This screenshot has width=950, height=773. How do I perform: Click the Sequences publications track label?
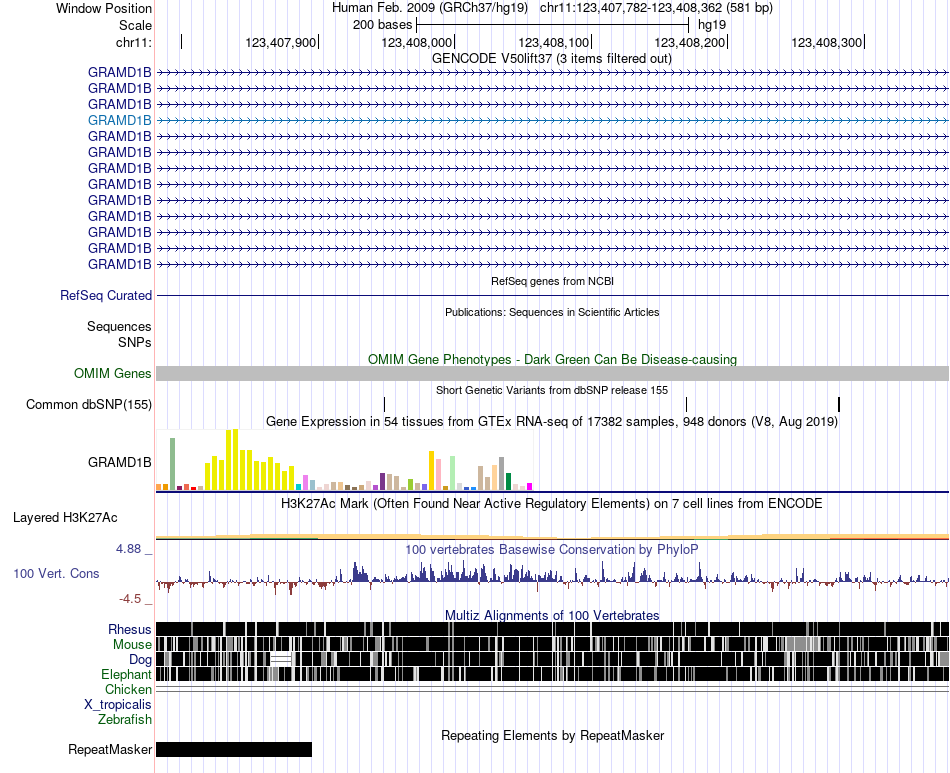coord(119,327)
